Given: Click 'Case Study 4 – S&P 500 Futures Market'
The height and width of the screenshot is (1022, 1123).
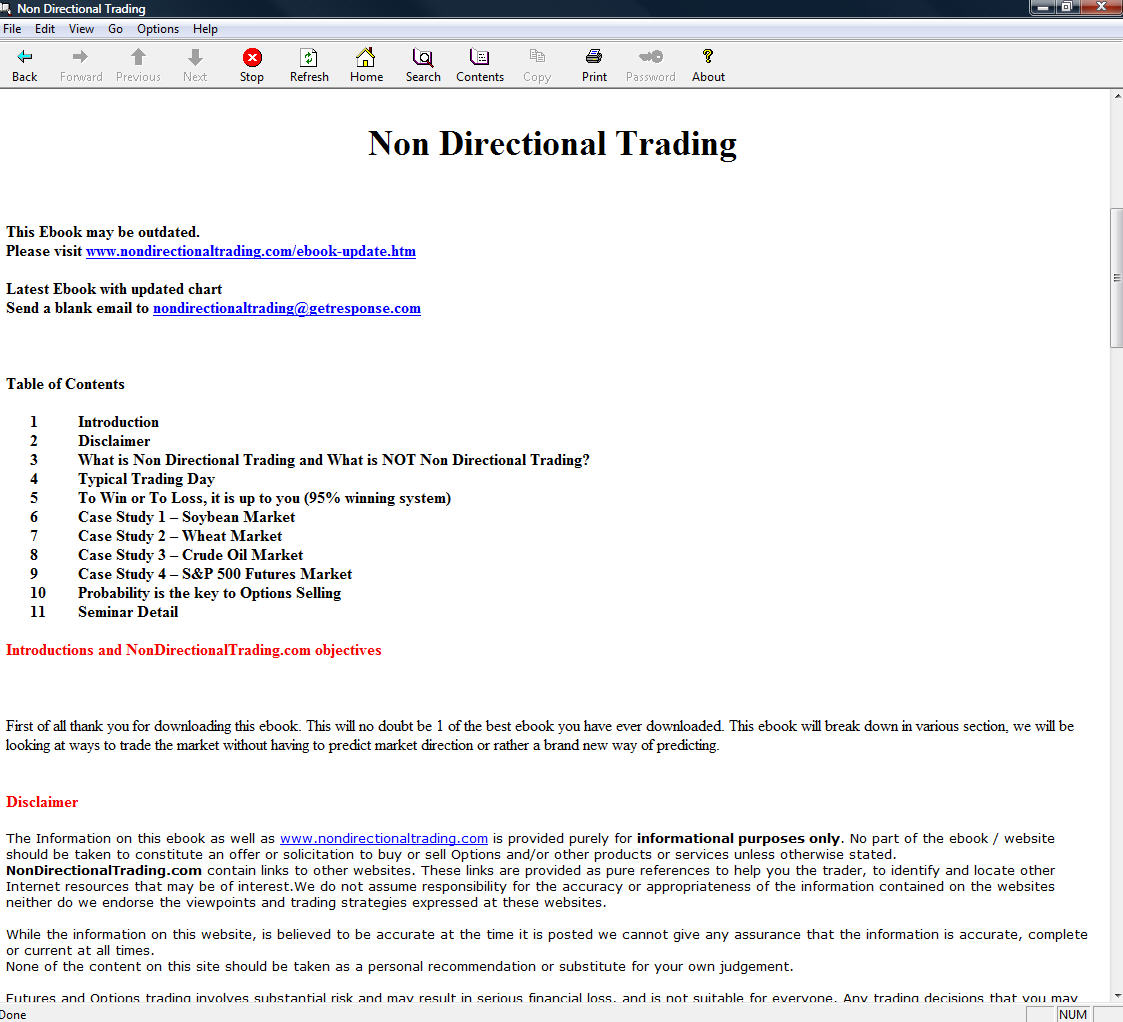Looking at the screenshot, I should point(215,574).
